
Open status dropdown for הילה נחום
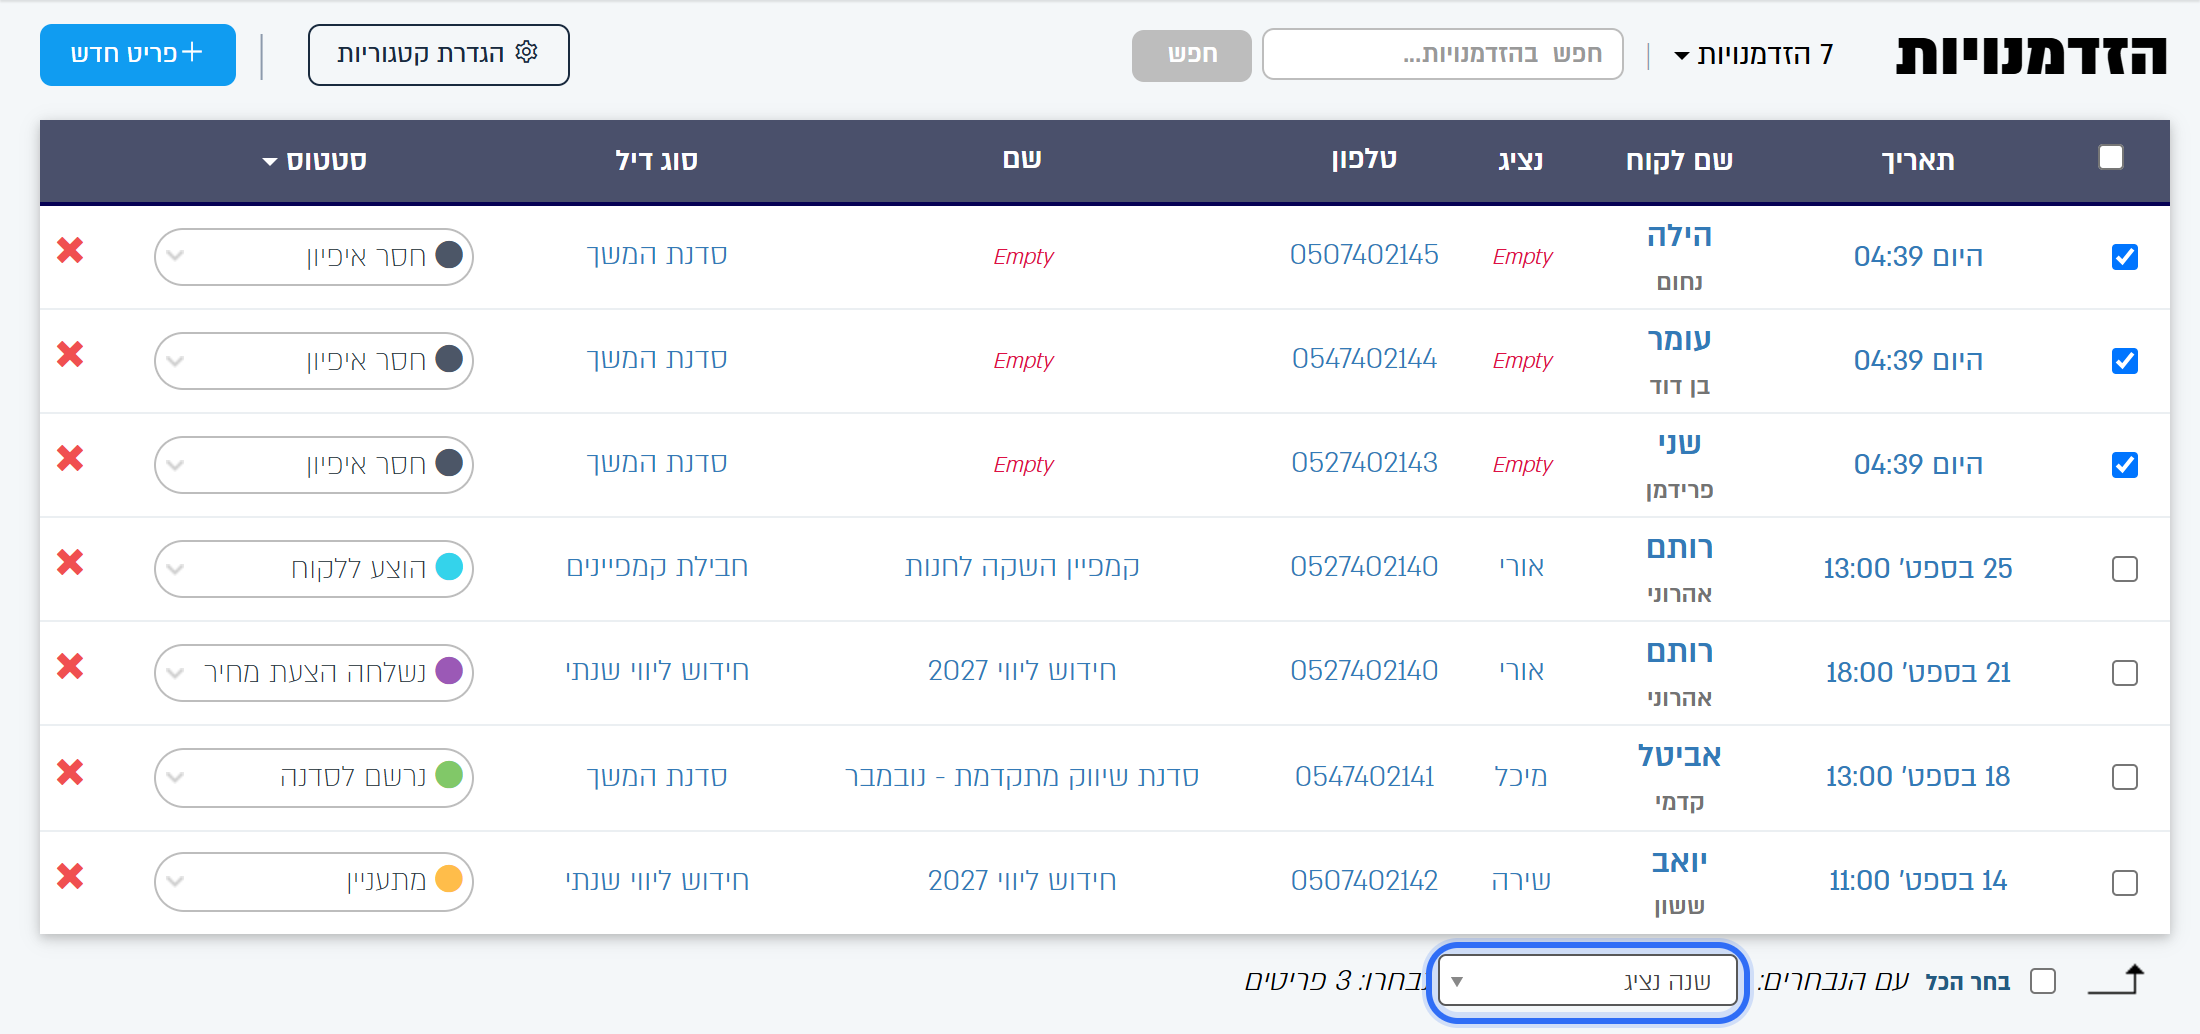click(314, 257)
